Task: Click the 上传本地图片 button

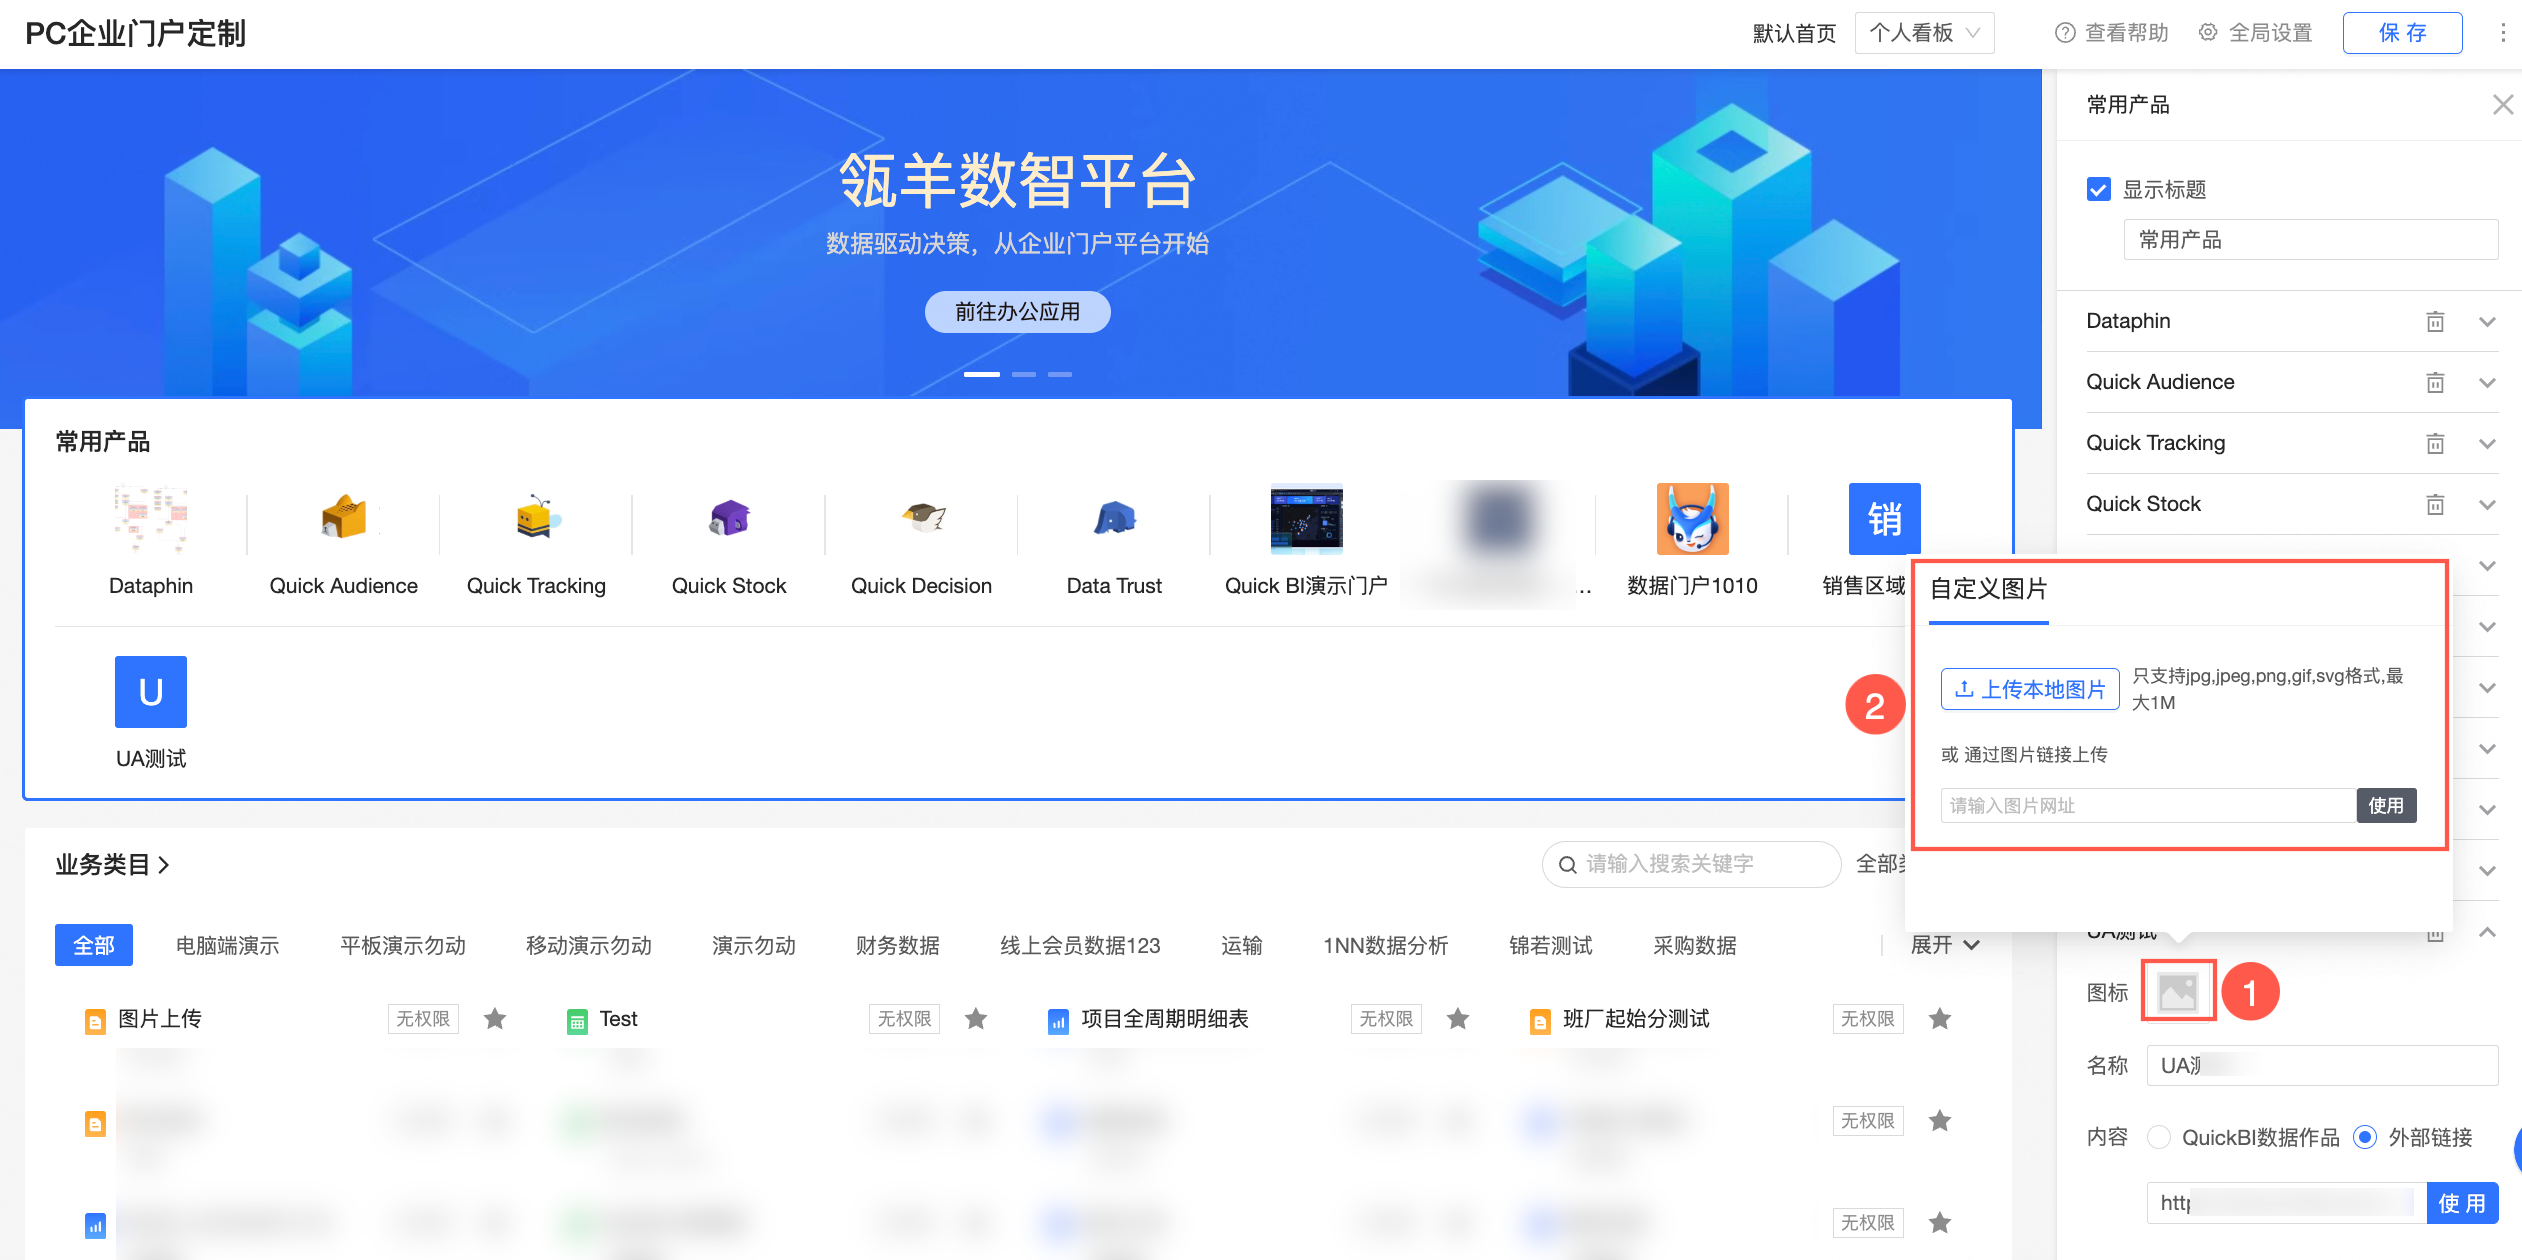Action: [x=2030, y=689]
